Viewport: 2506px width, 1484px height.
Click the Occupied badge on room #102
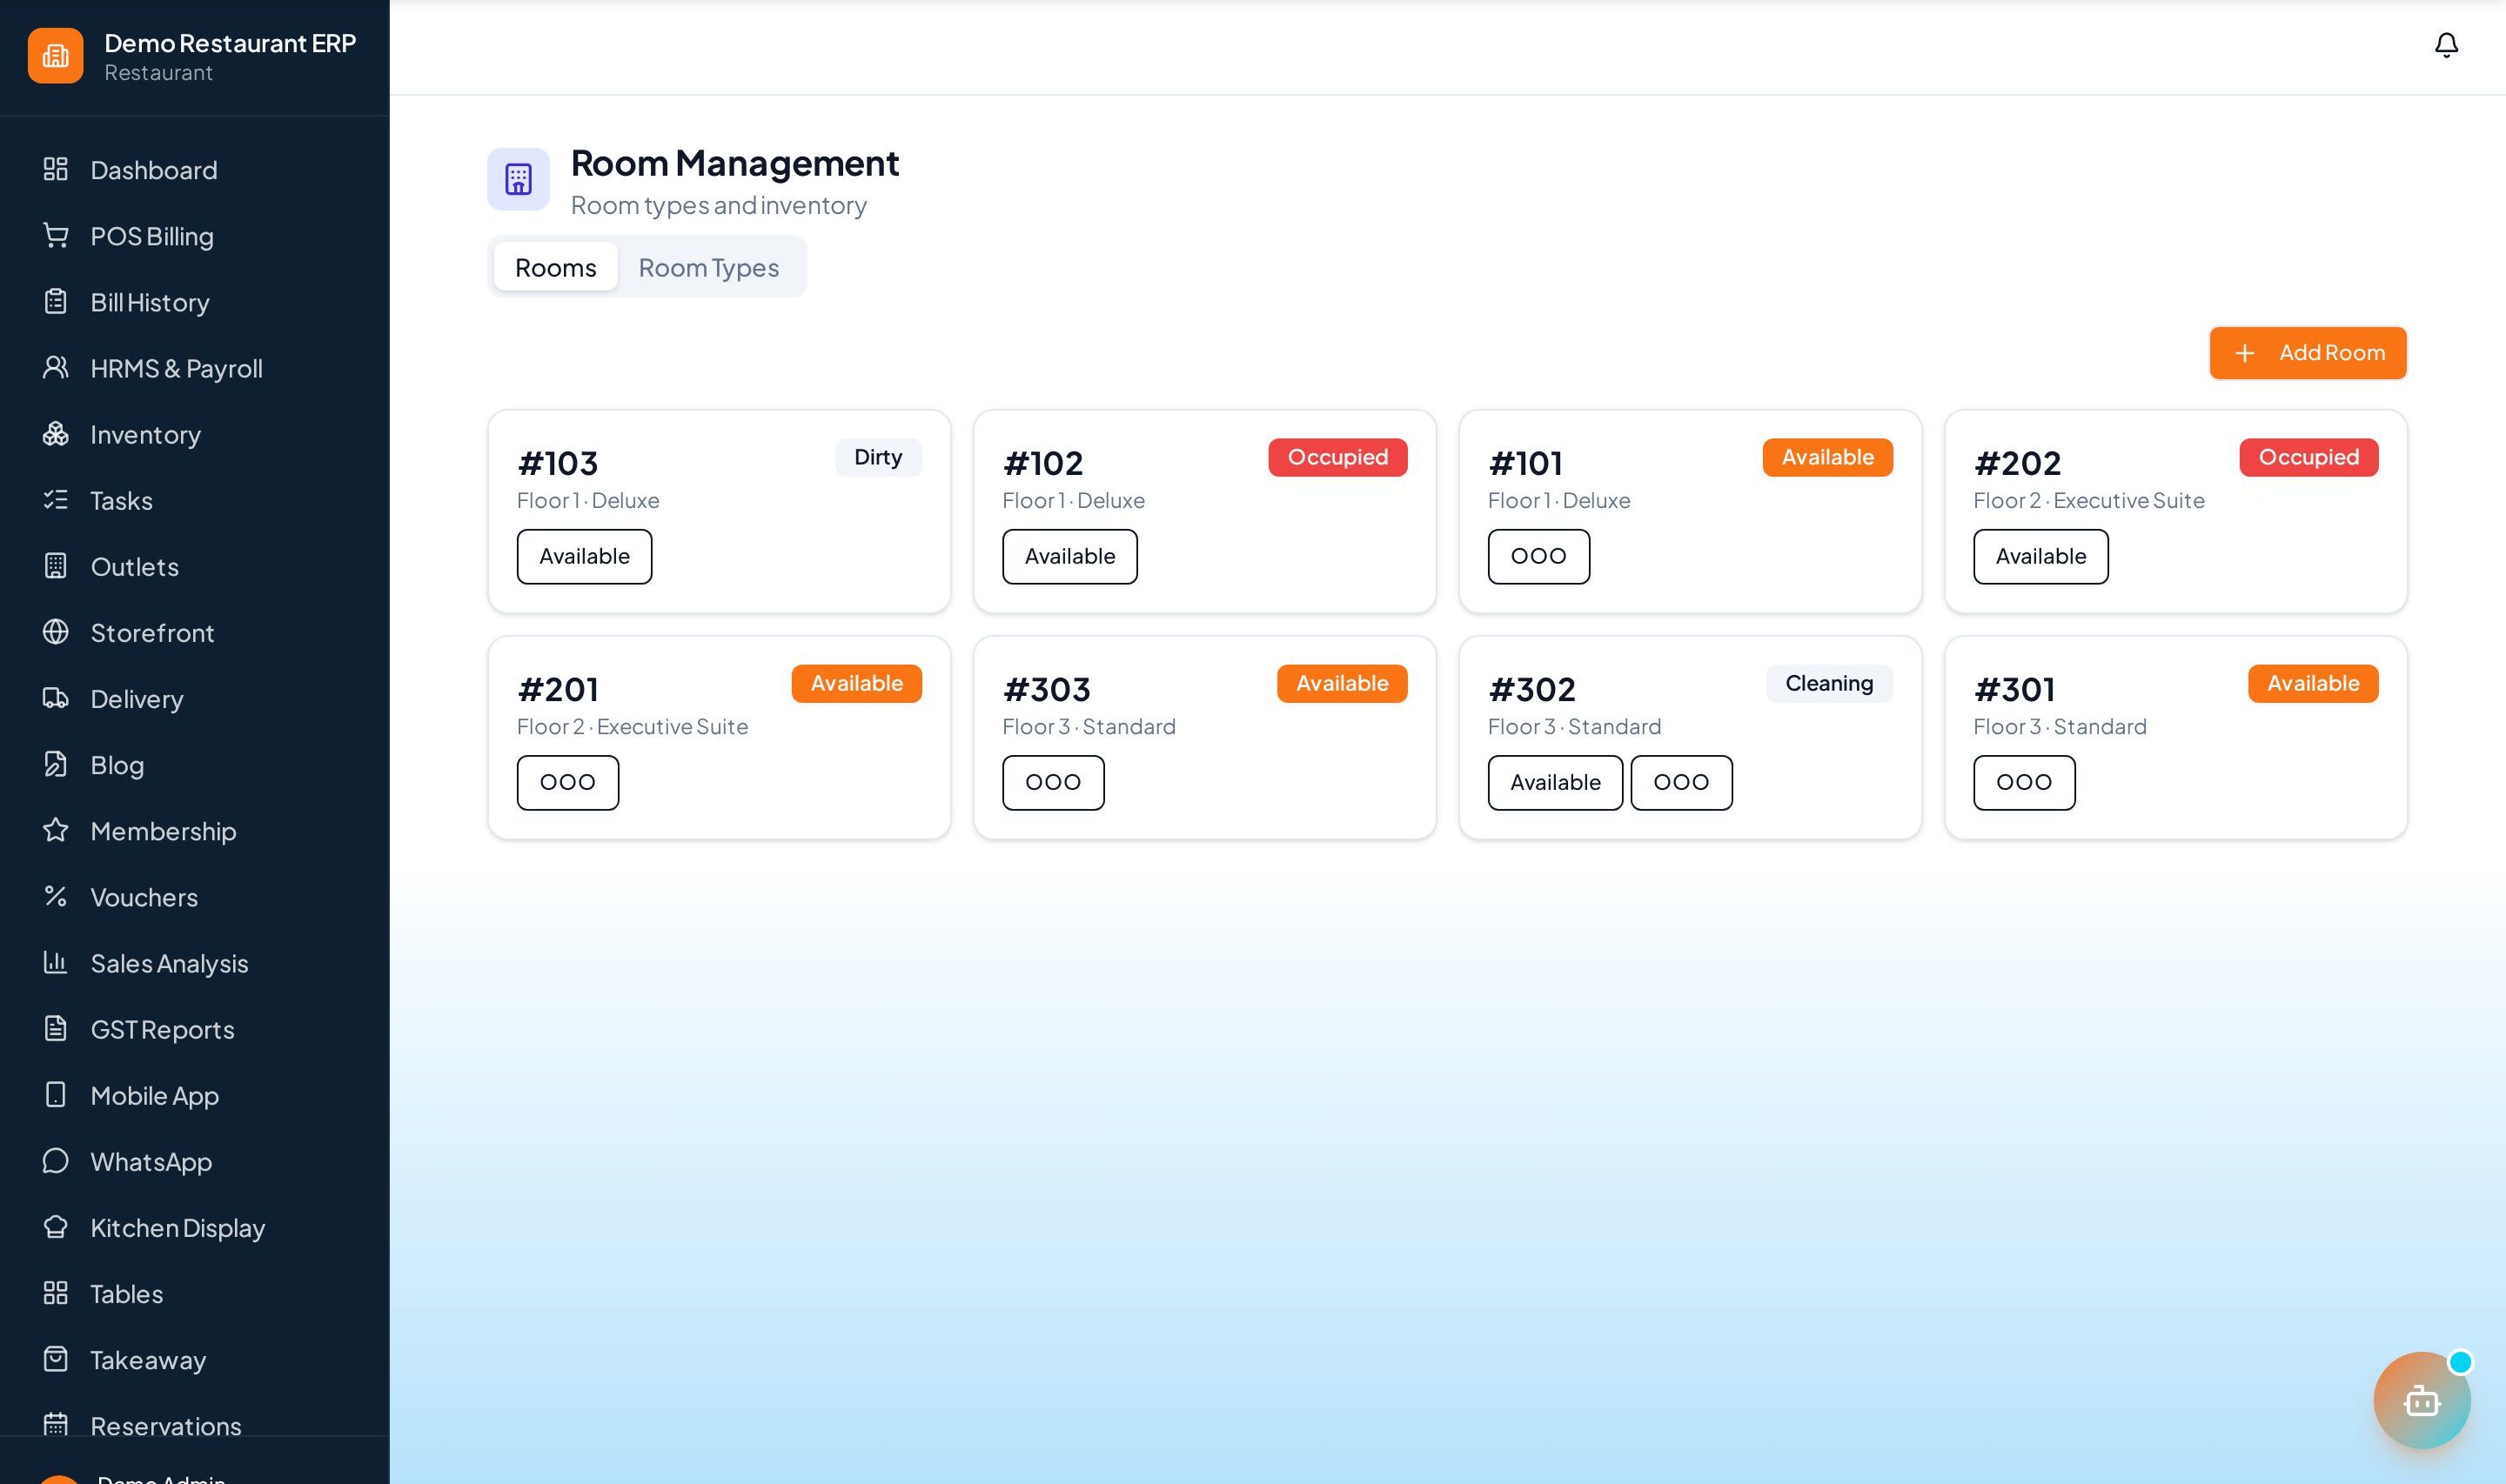pyautogui.click(x=1337, y=457)
